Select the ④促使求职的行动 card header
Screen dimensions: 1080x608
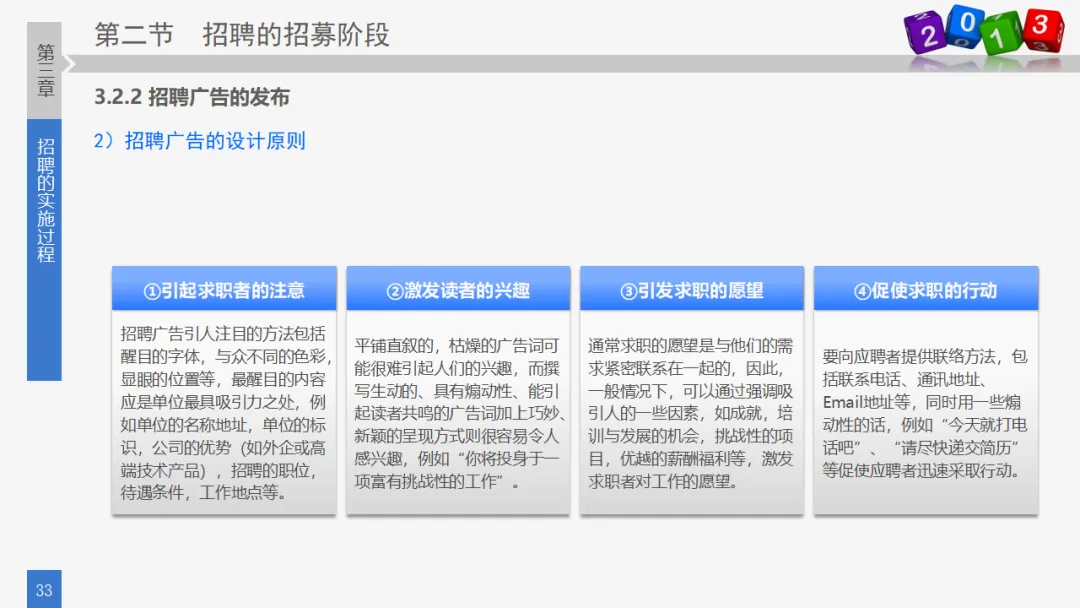click(x=926, y=290)
